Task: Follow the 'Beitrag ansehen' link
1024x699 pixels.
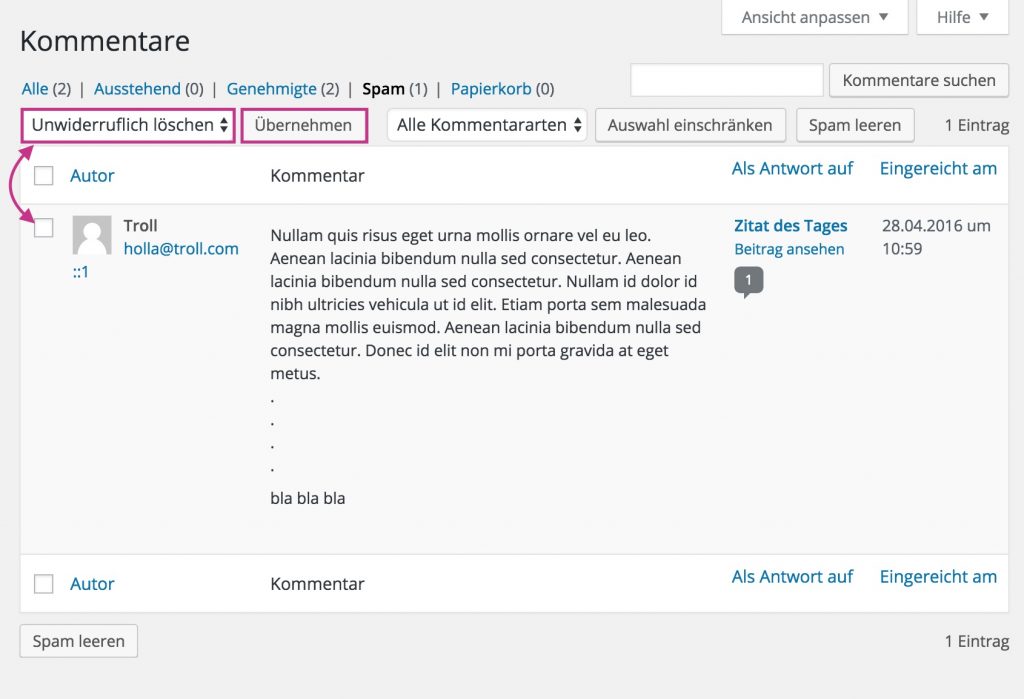Action: click(789, 249)
